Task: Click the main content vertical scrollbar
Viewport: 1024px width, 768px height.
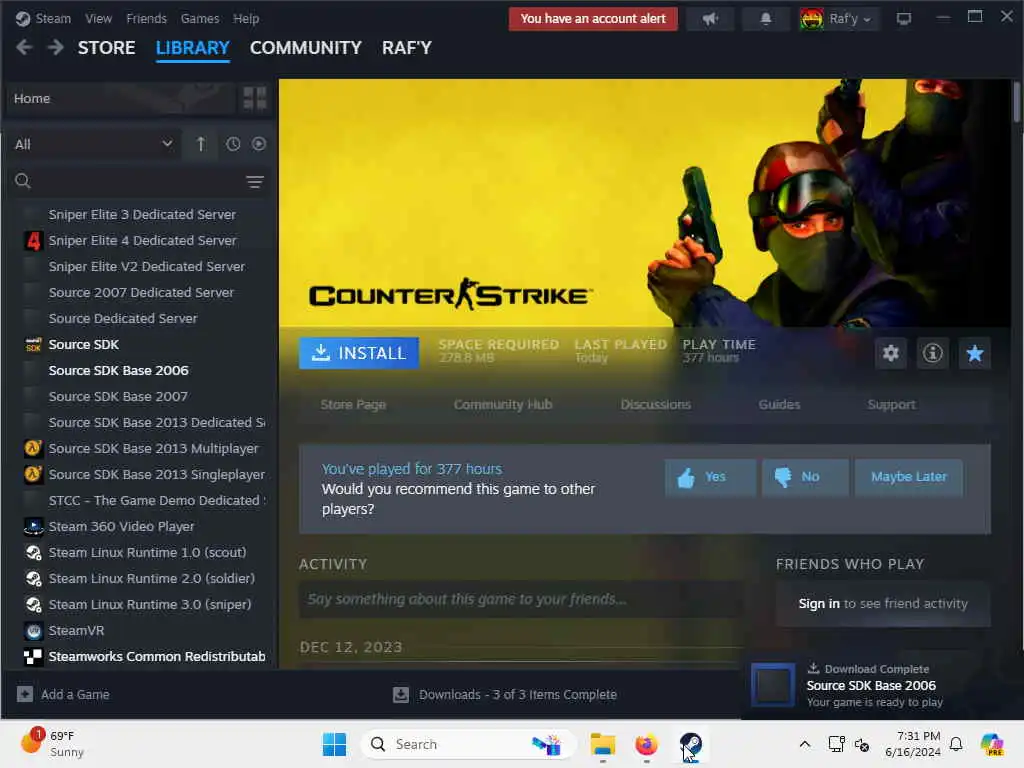Action: pos(1017,101)
